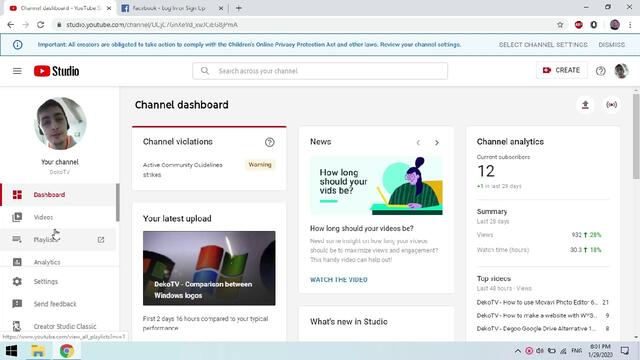Open the latest upload video thumbnail

[209, 268]
